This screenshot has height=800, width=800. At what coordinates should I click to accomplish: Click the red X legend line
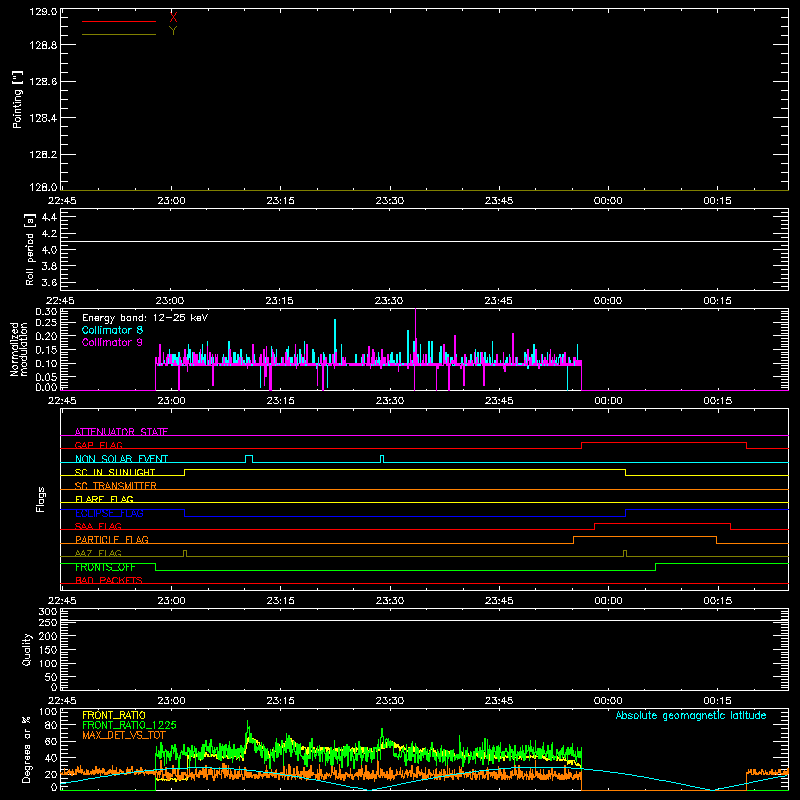pyautogui.click(x=119, y=21)
